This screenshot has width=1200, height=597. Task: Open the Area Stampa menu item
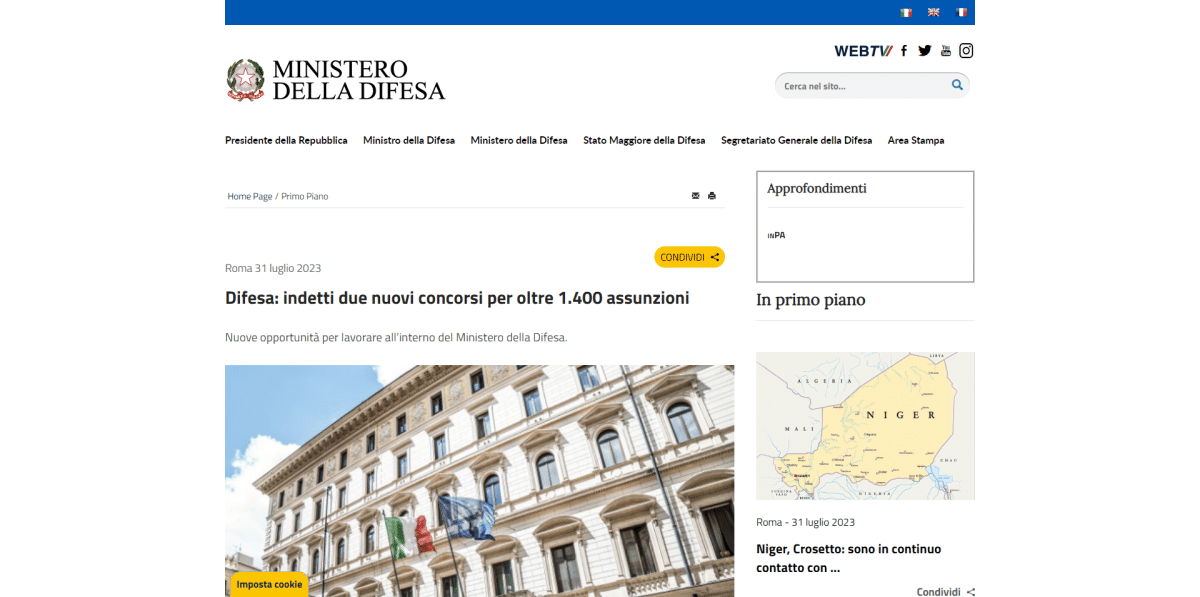(916, 140)
